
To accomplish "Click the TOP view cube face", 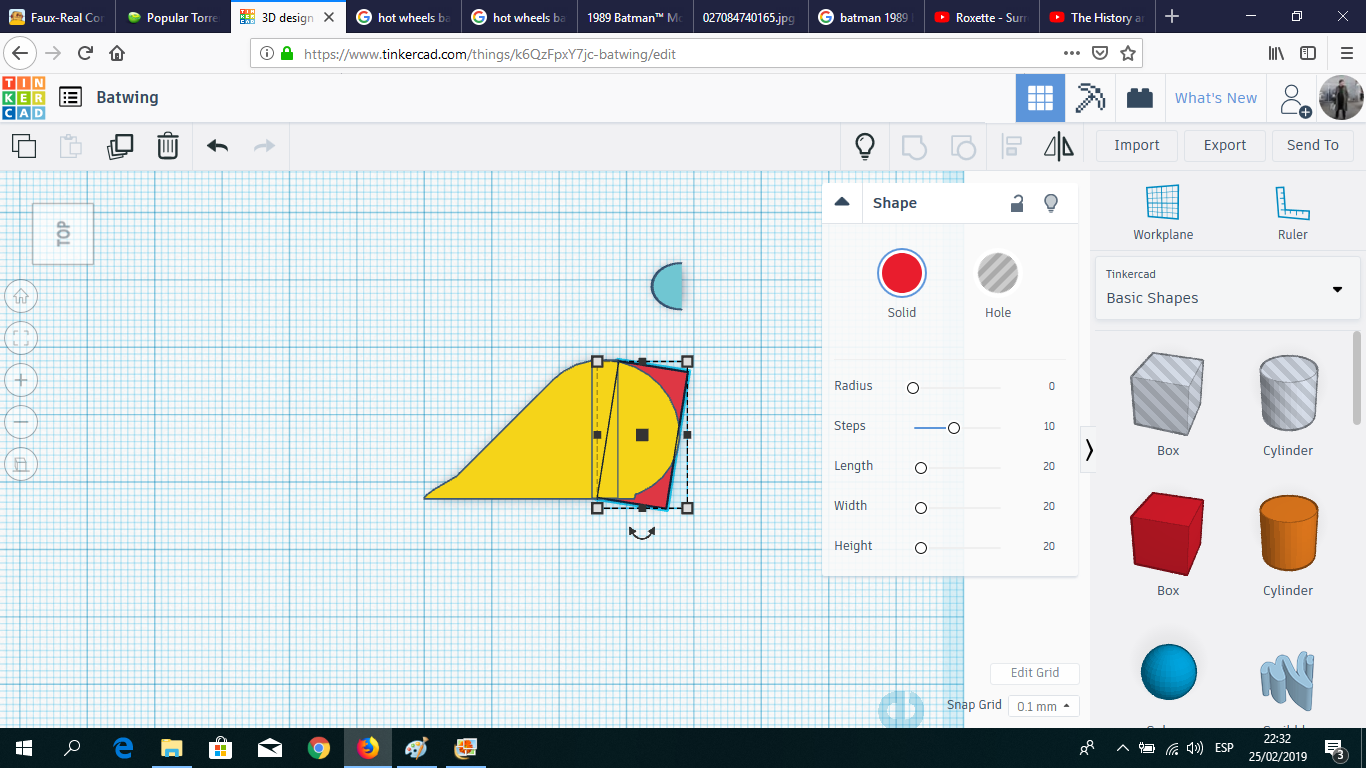I will pos(63,234).
